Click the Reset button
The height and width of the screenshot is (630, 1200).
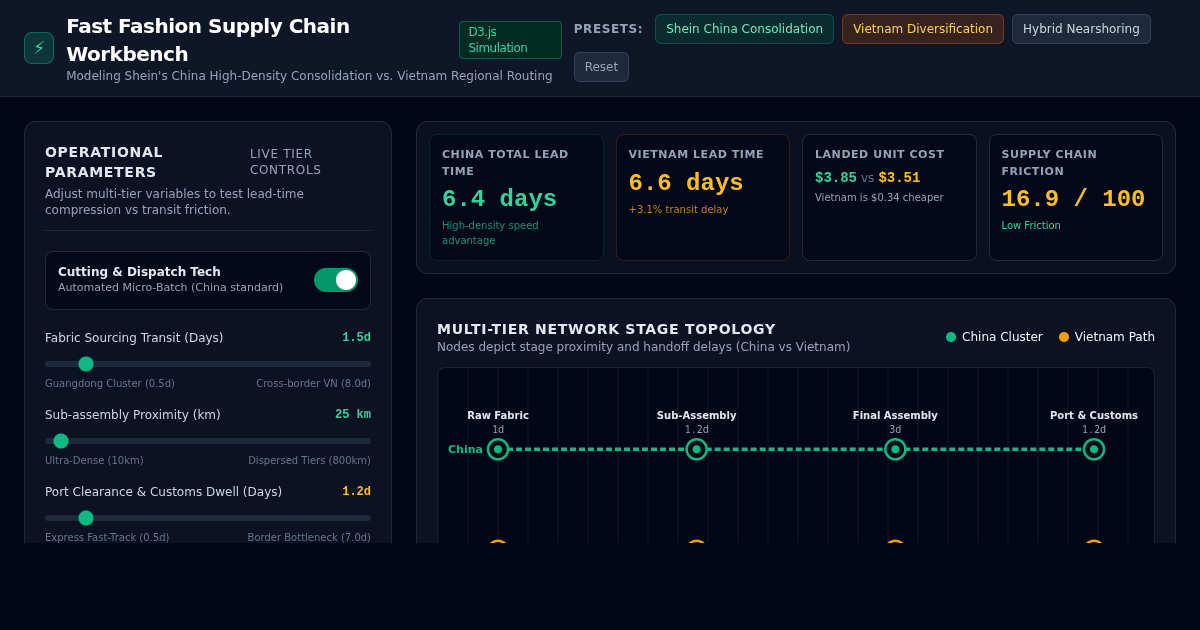point(601,67)
